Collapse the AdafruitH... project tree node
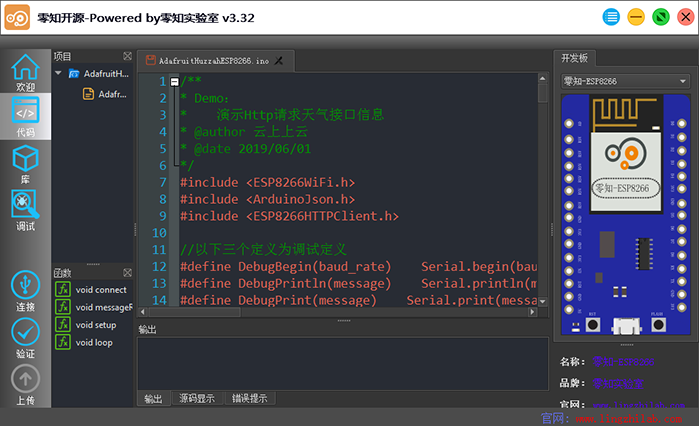This screenshot has height=426, width=699. (58, 73)
